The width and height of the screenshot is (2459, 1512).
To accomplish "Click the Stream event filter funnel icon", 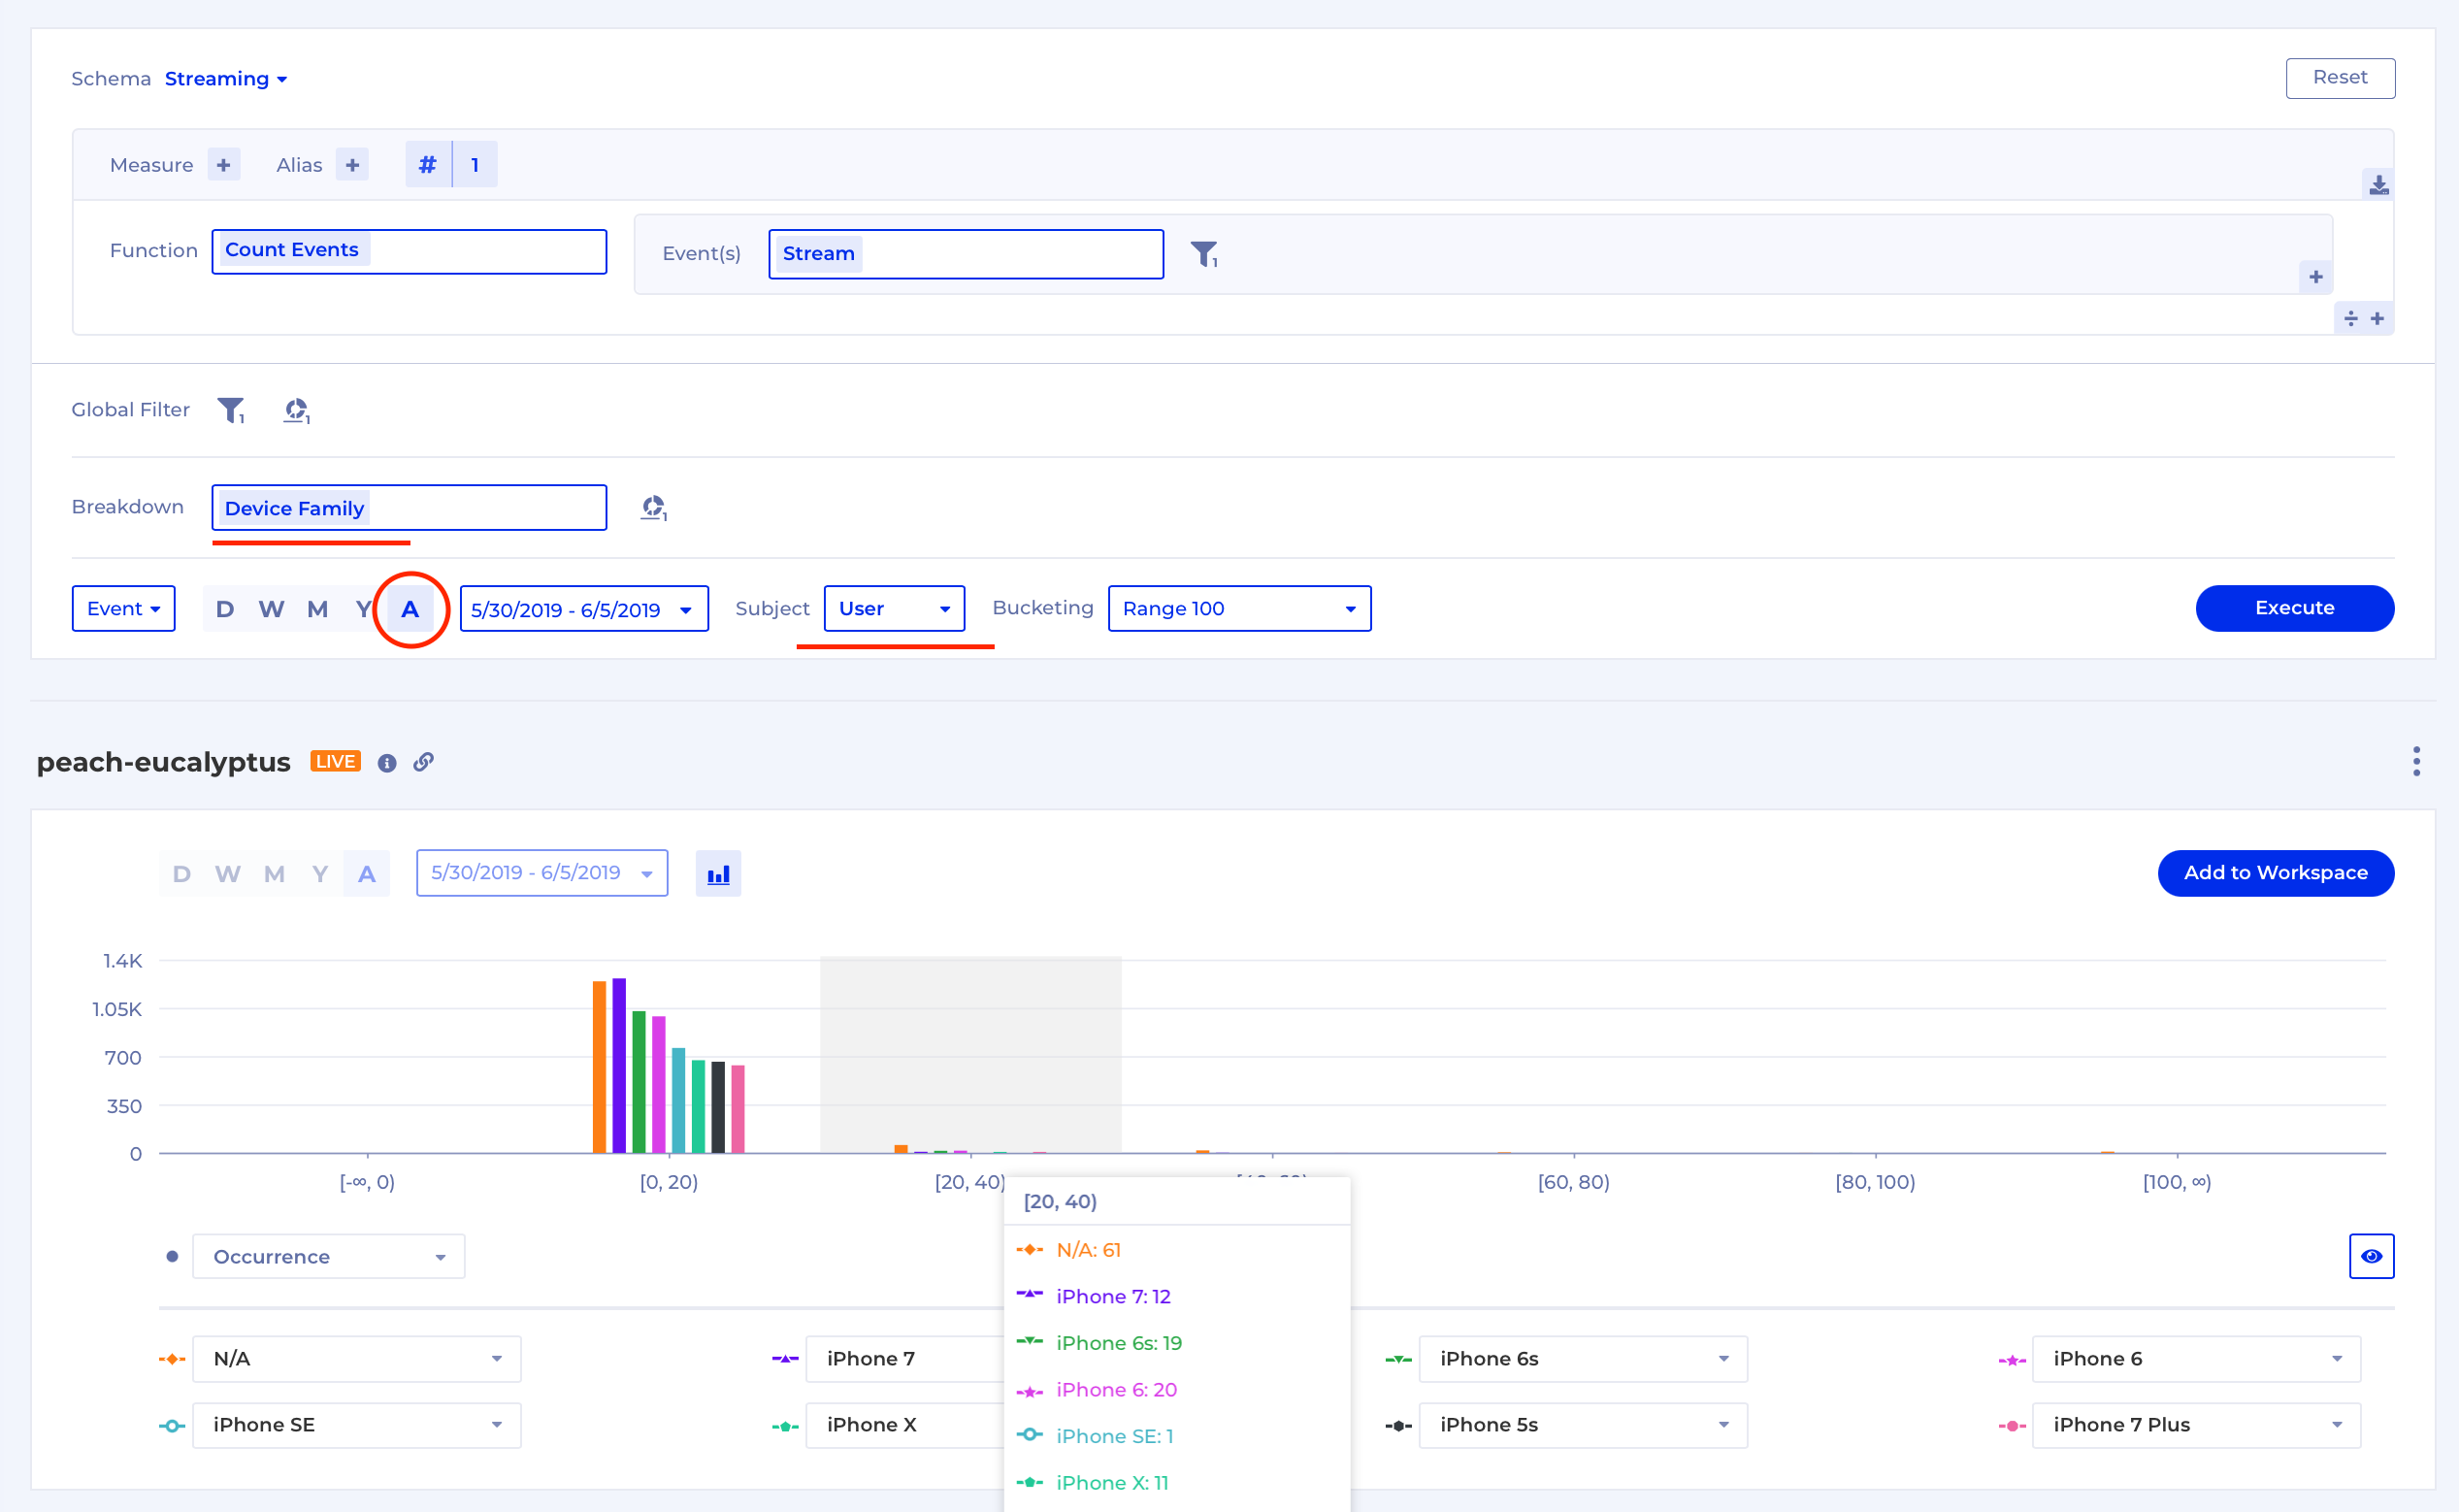I will pos(1204,254).
